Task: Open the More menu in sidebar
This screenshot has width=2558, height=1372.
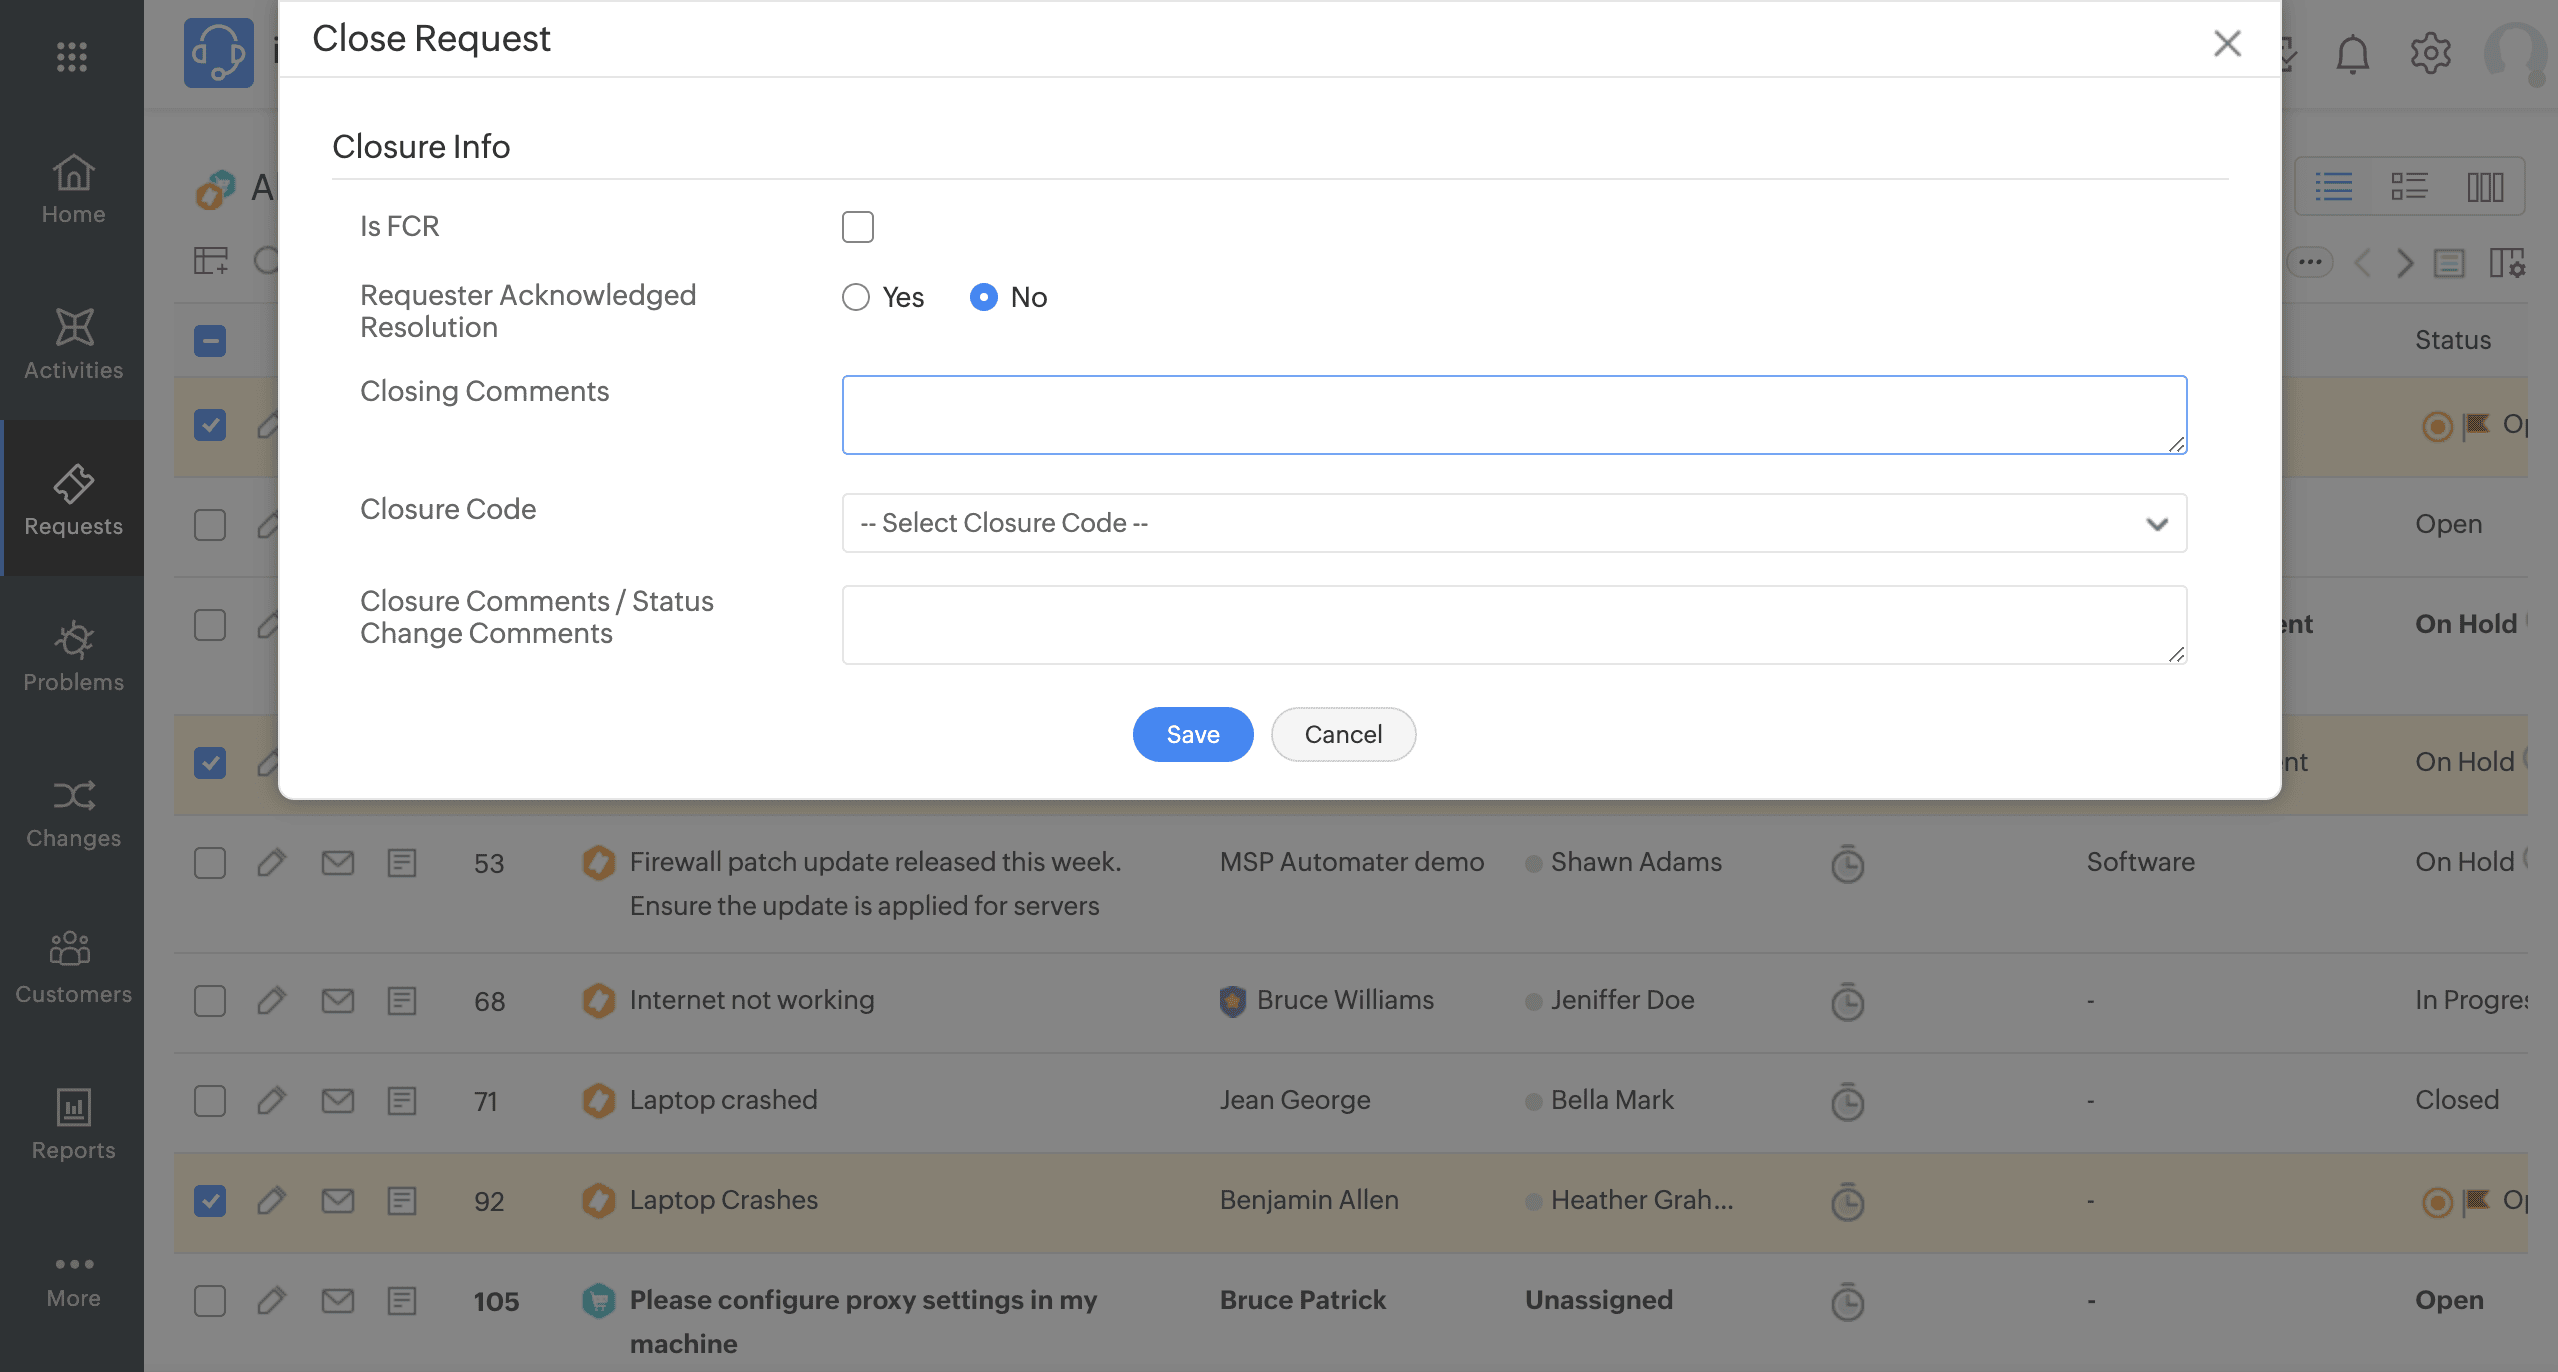Action: (x=73, y=1280)
